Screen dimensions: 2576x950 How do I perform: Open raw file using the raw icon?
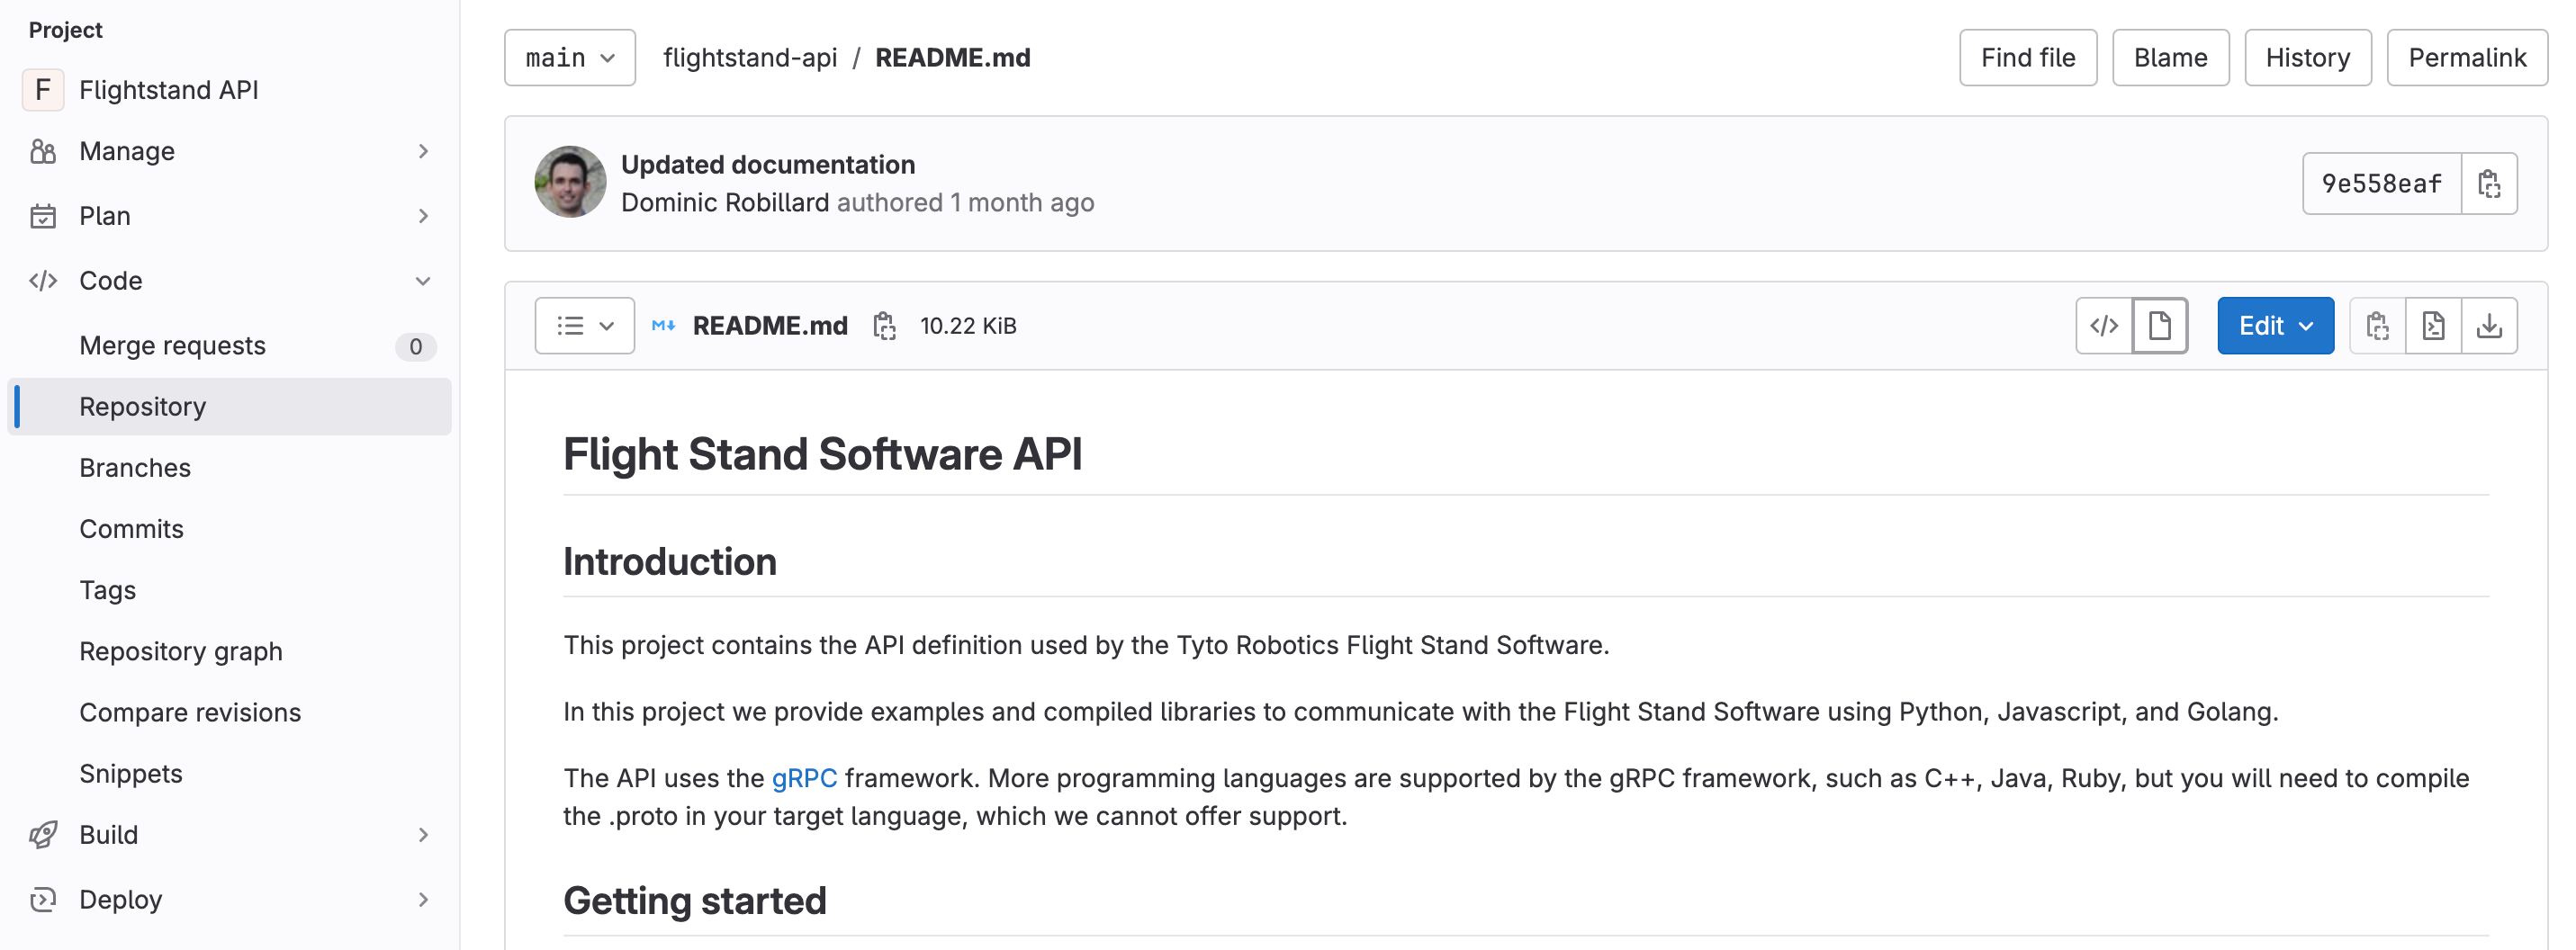click(2434, 325)
